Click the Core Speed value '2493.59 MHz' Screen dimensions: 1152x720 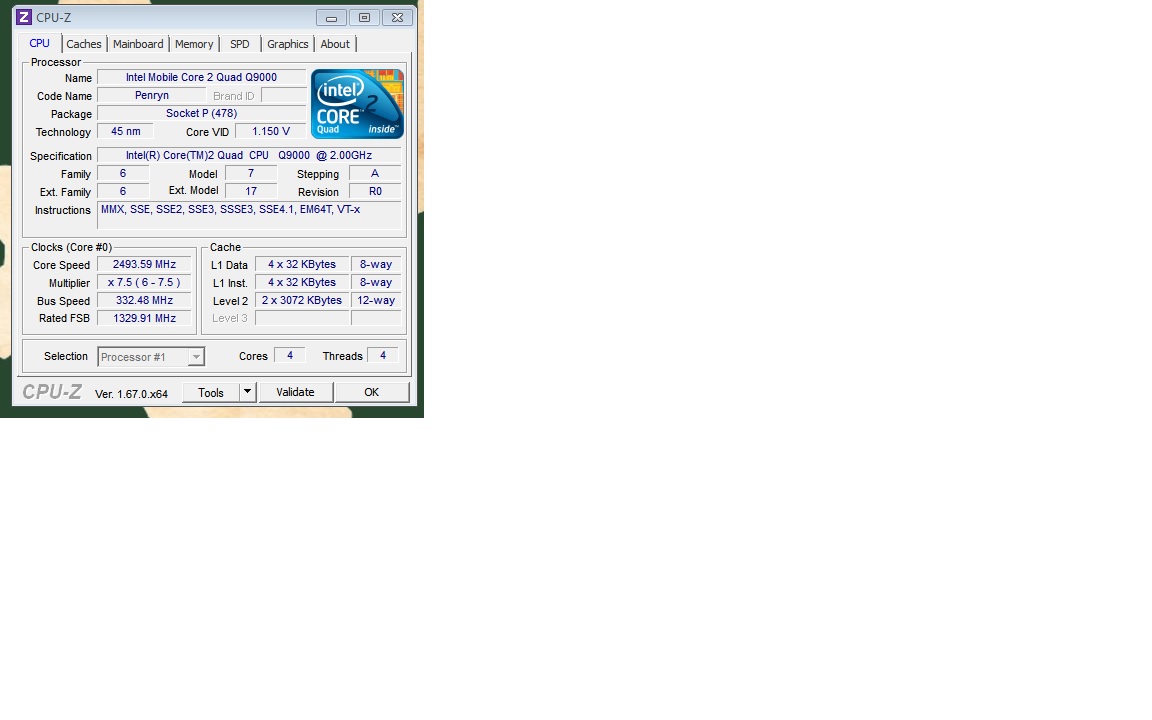(x=144, y=264)
